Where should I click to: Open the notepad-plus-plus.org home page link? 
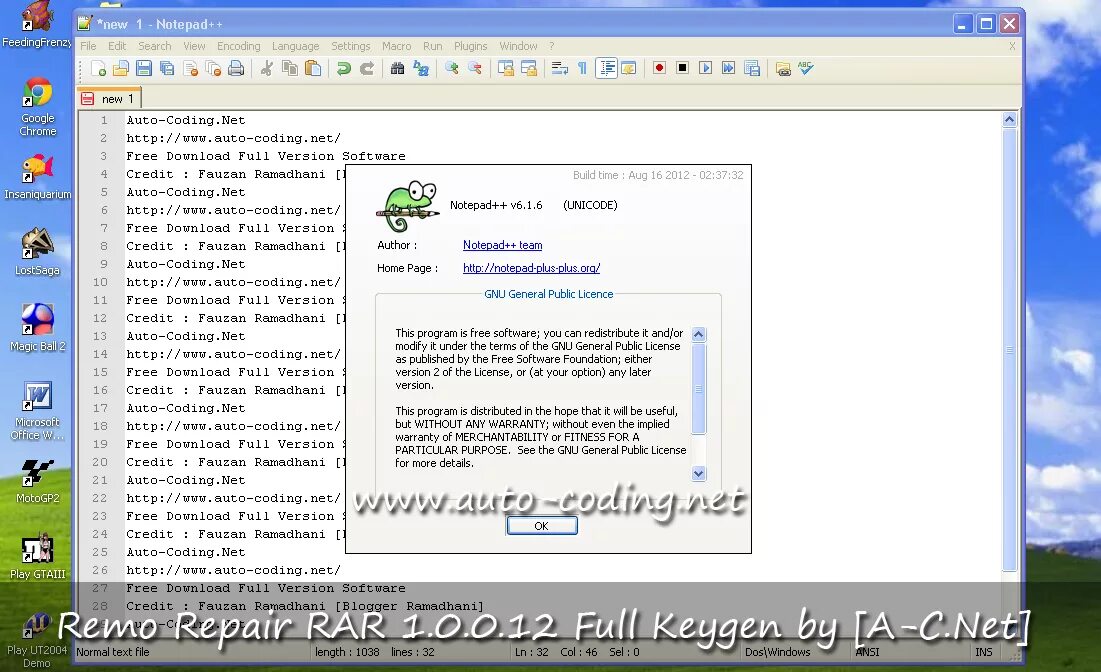pos(532,268)
